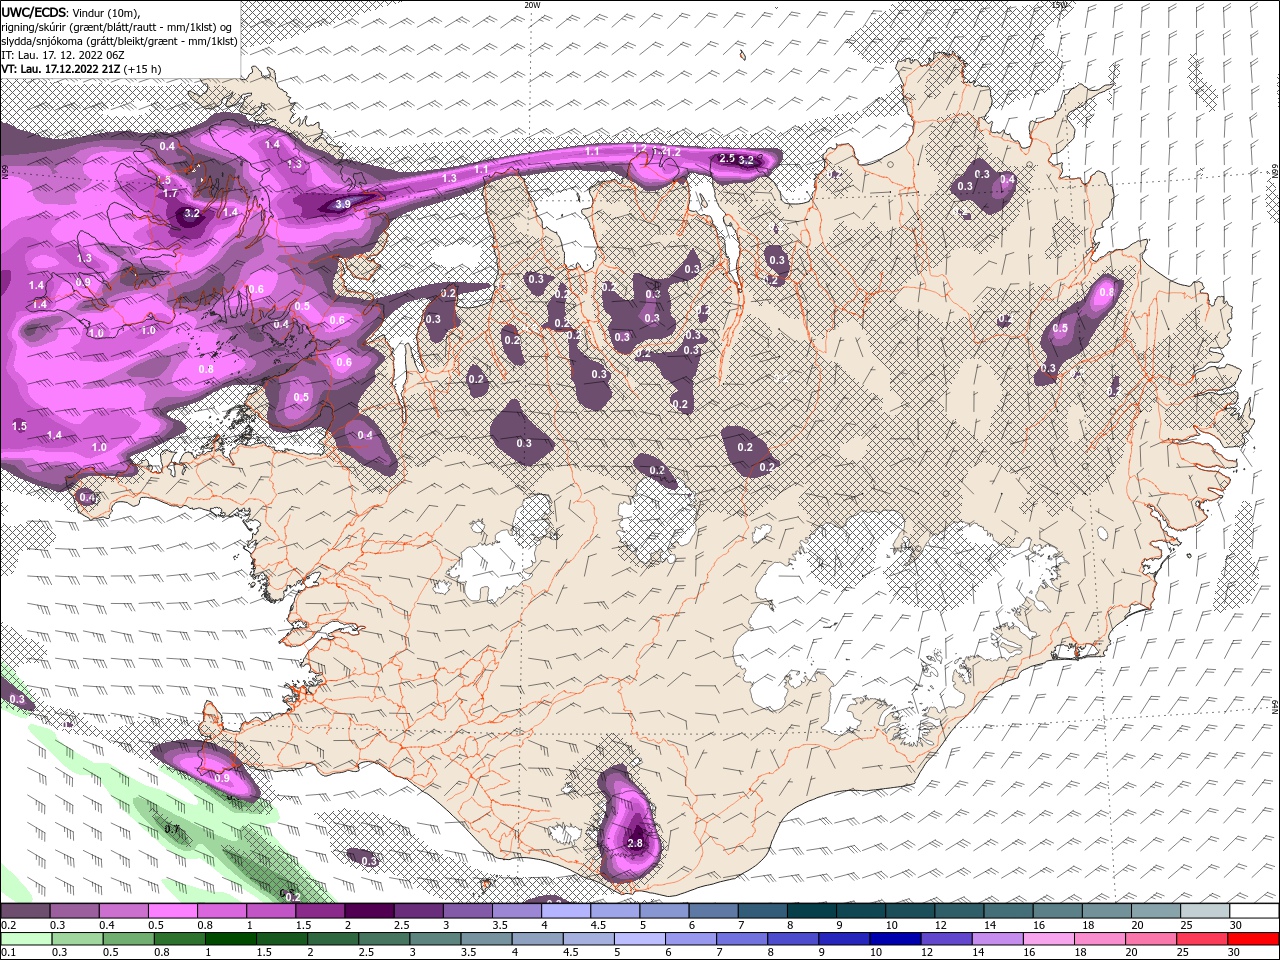1280x960 pixels.
Task: Click the 20W longitude label at the top edge
Action: click(532, 5)
